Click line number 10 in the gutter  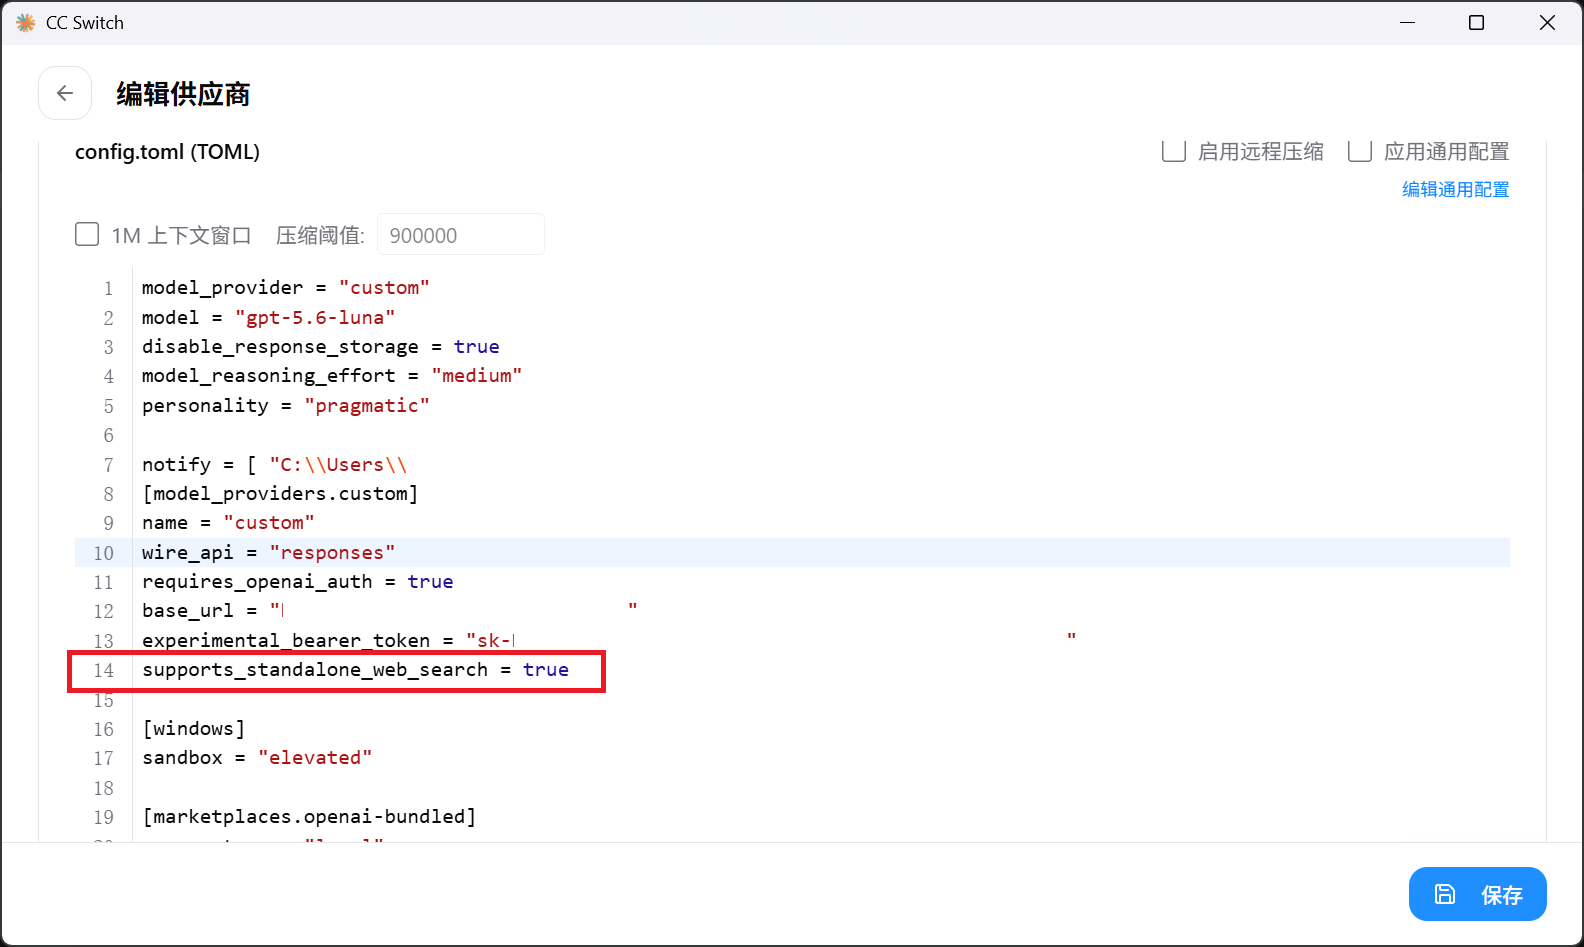104,553
